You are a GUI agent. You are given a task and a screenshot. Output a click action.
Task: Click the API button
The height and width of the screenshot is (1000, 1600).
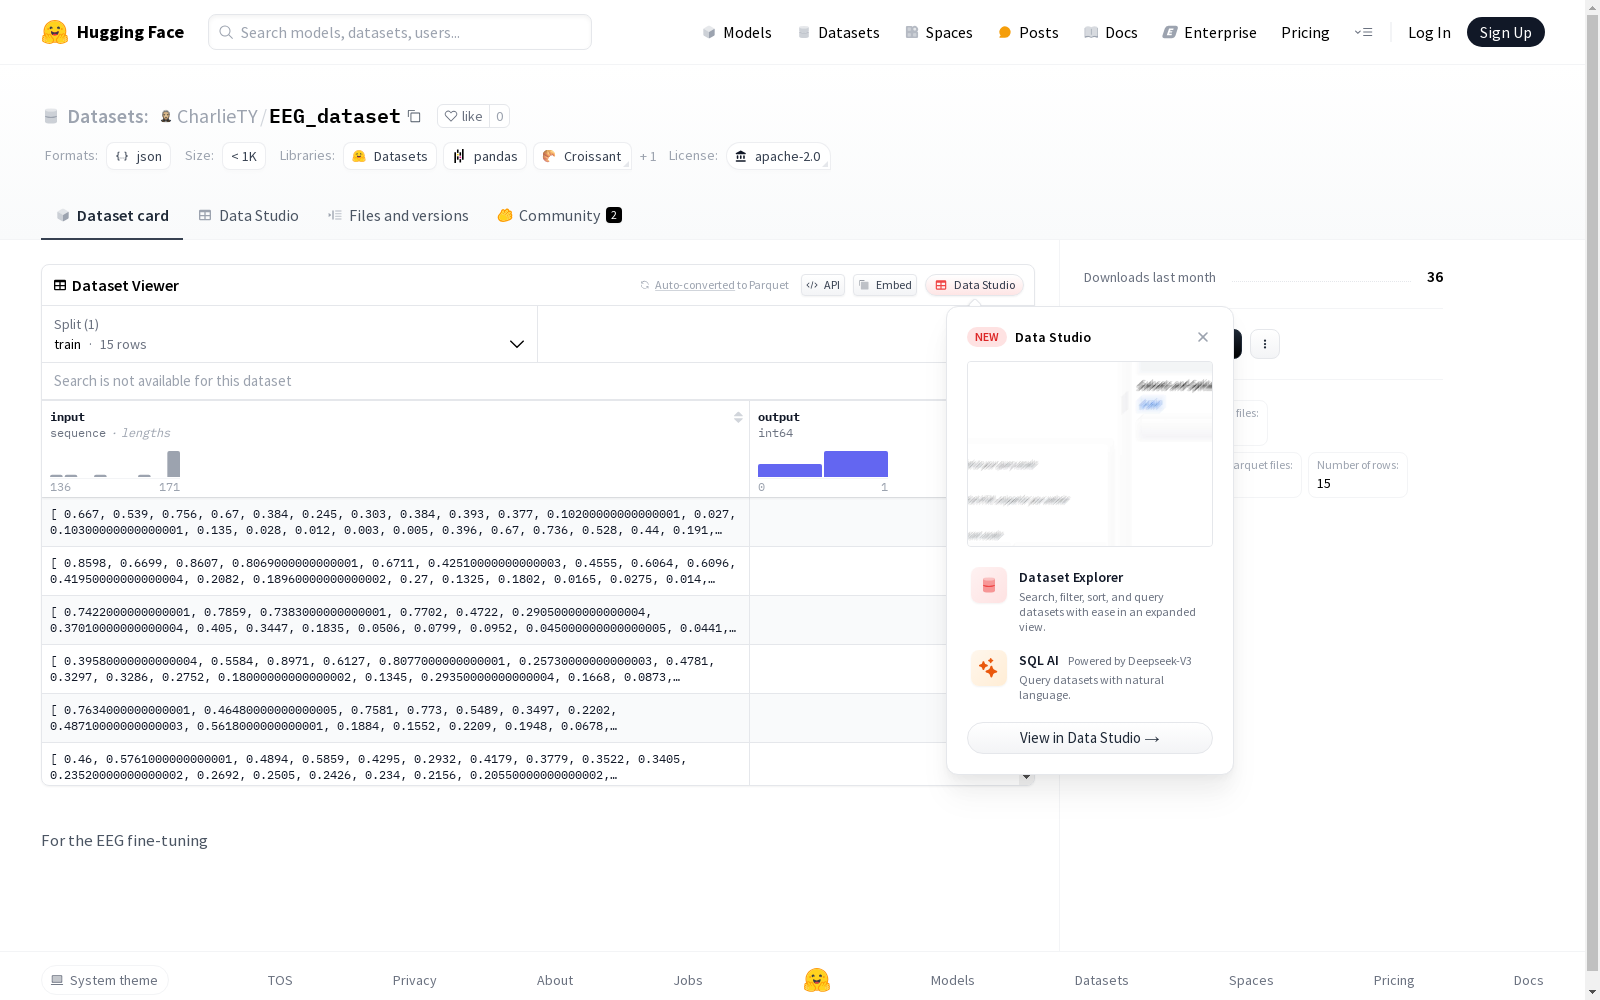[823, 285]
